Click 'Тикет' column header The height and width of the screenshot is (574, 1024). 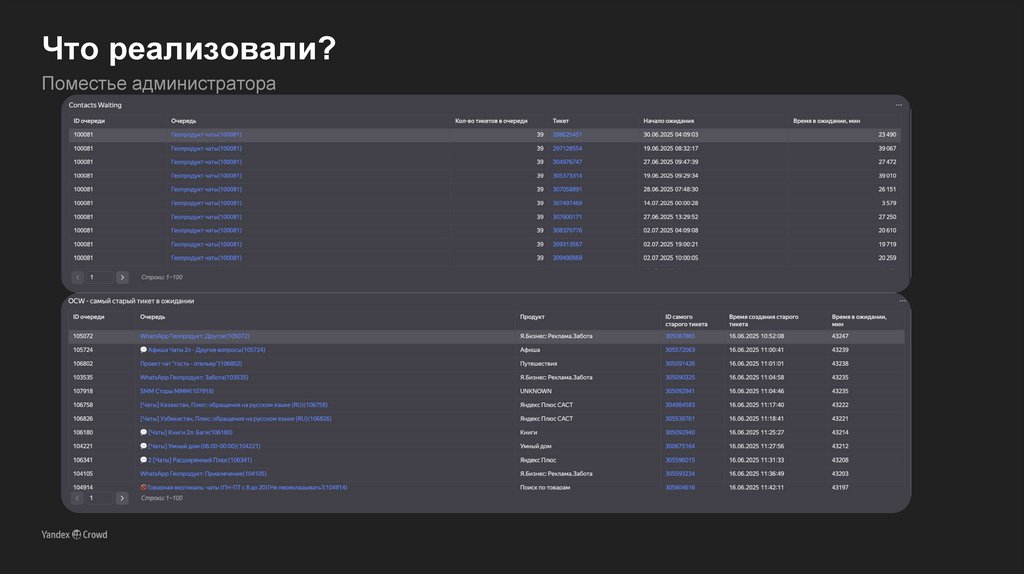pyautogui.click(x=560, y=121)
